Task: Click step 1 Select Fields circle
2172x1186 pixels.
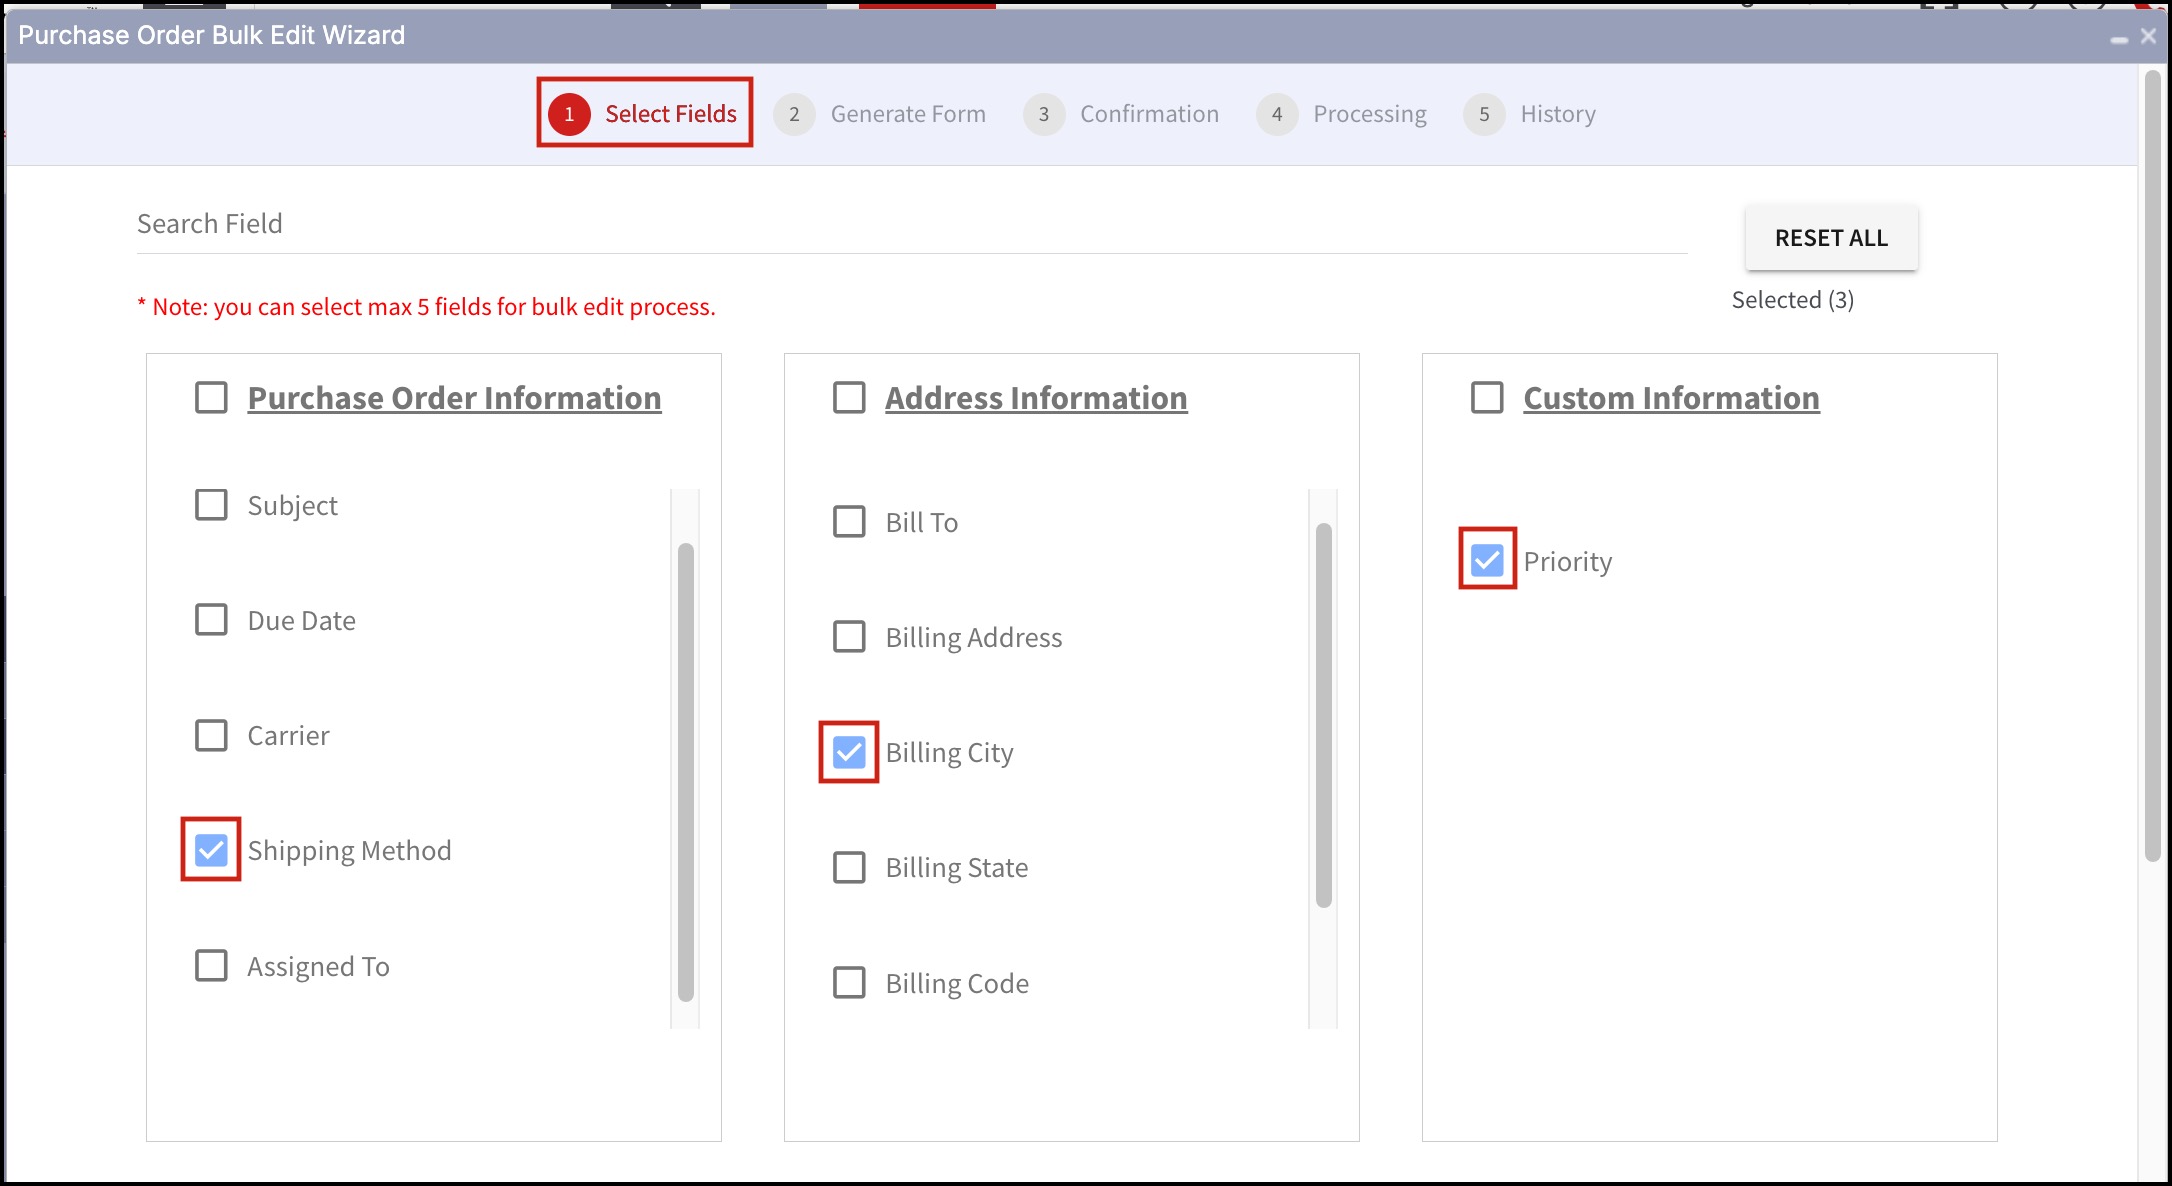Action: click(x=569, y=114)
